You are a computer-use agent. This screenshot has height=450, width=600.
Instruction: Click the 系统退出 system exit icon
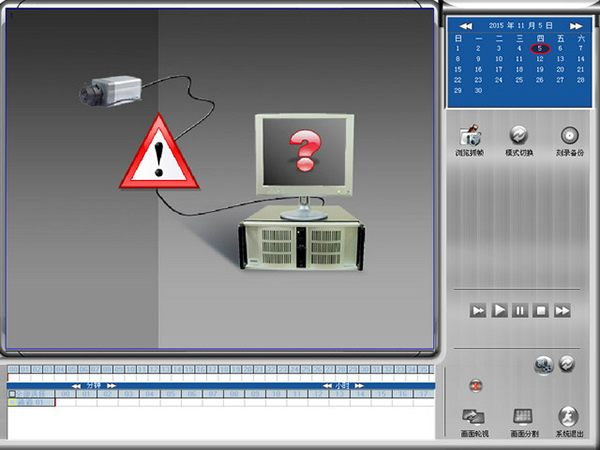(568, 417)
